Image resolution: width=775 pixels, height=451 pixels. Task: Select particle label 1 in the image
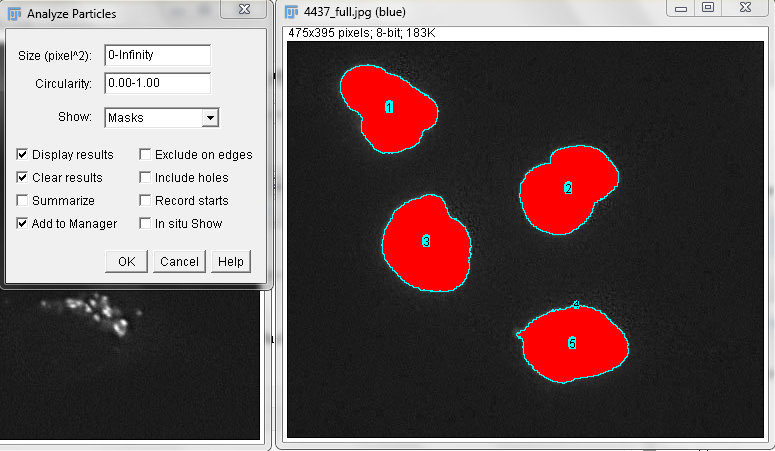[x=389, y=107]
